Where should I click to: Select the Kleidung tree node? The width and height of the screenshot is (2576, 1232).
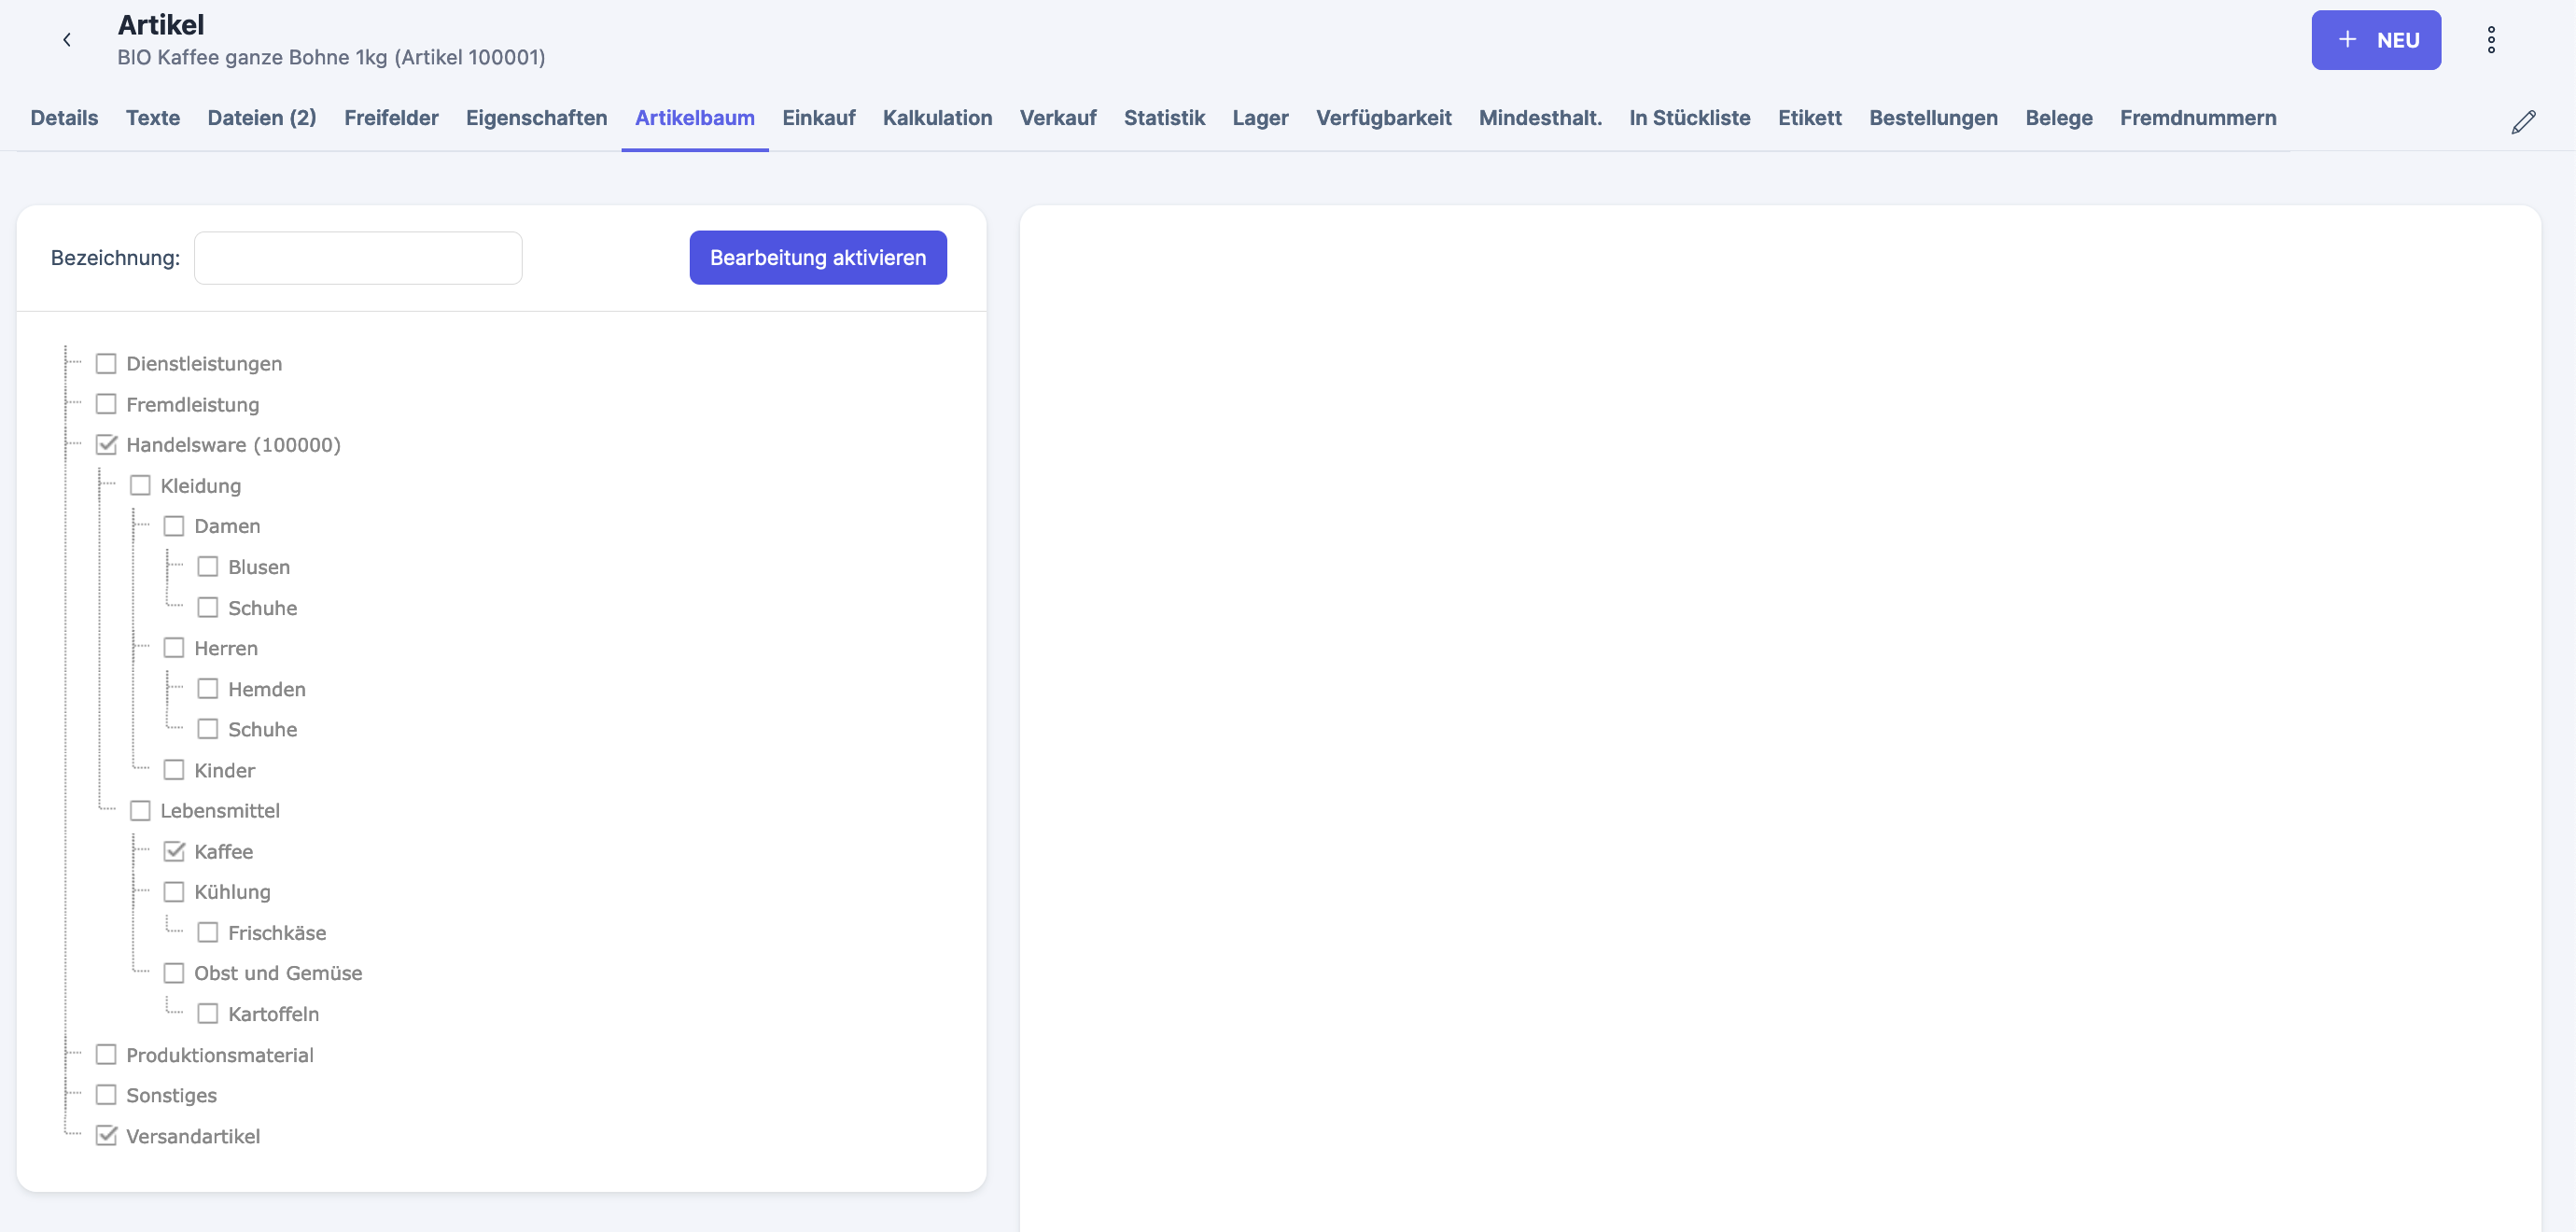[x=200, y=486]
